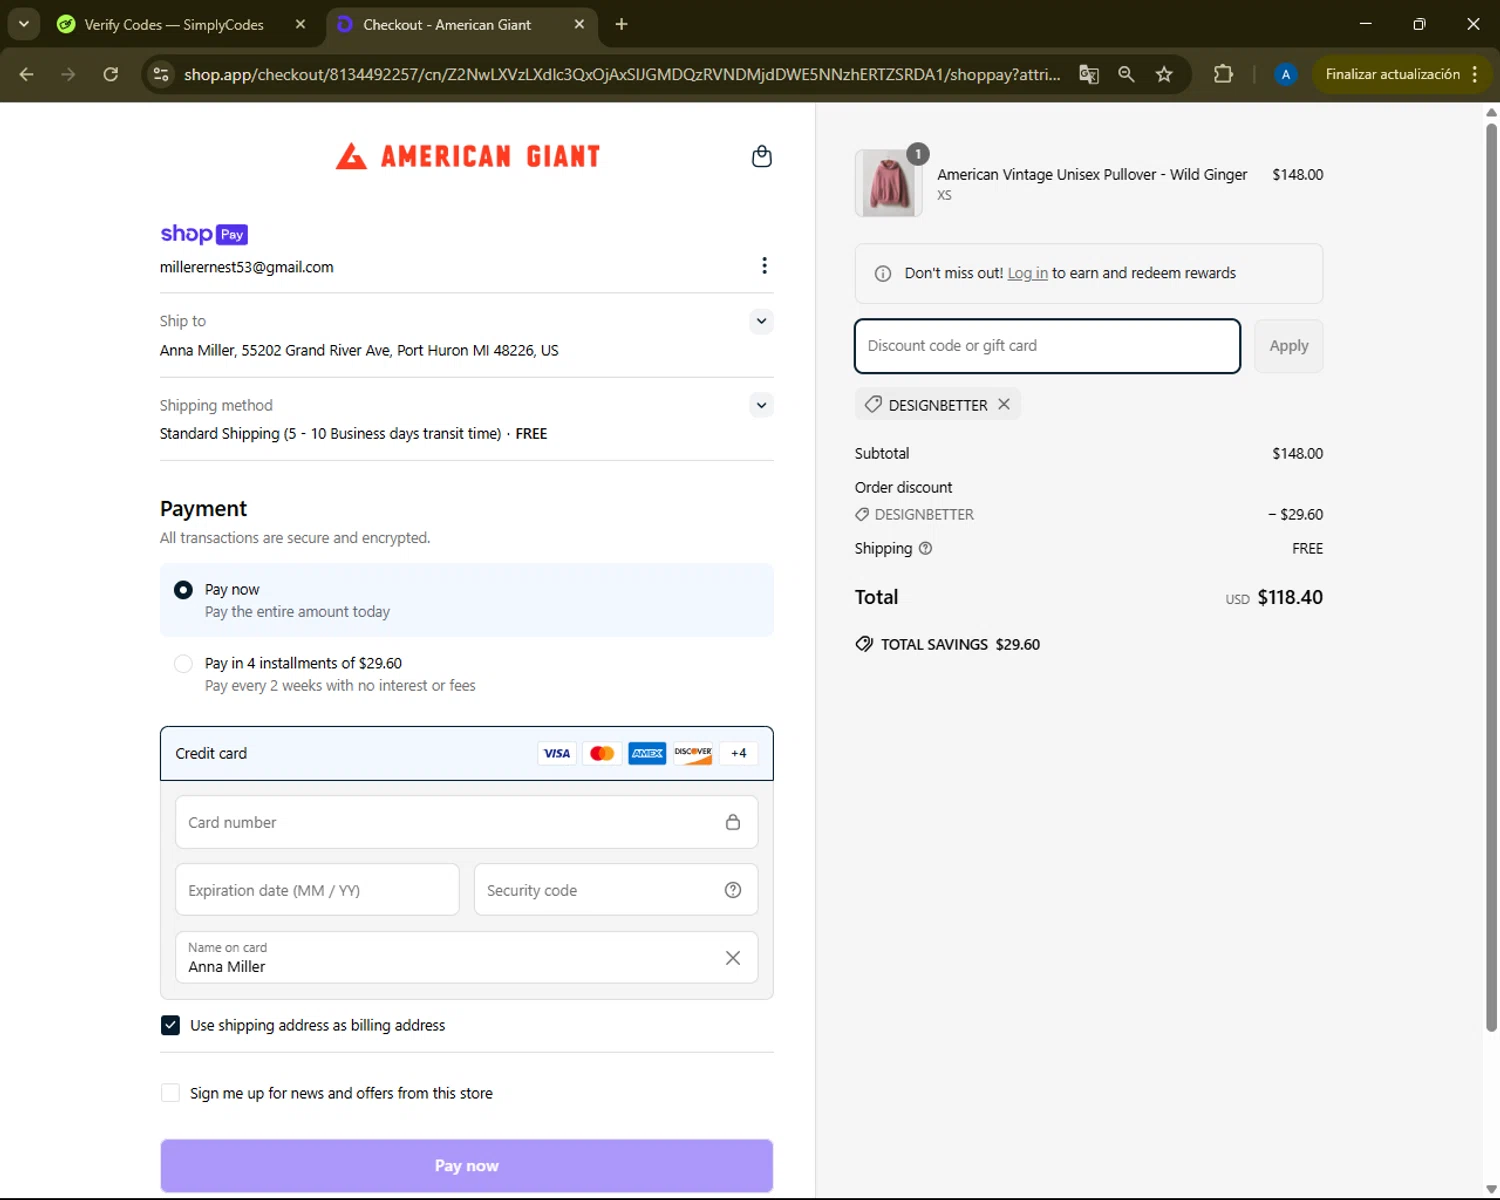The width and height of the screenshot is (1500, 1200).
Task: Expand the Shipping method section
Action: click(761, 405)
